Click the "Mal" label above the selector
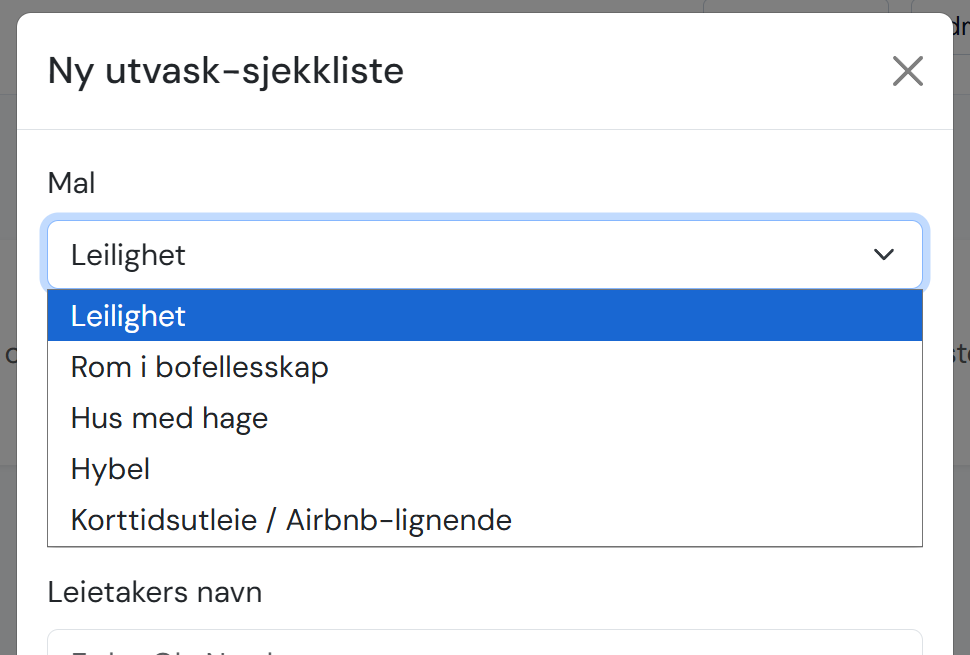The height and width of the screenshot is (655, 970). 71,182
